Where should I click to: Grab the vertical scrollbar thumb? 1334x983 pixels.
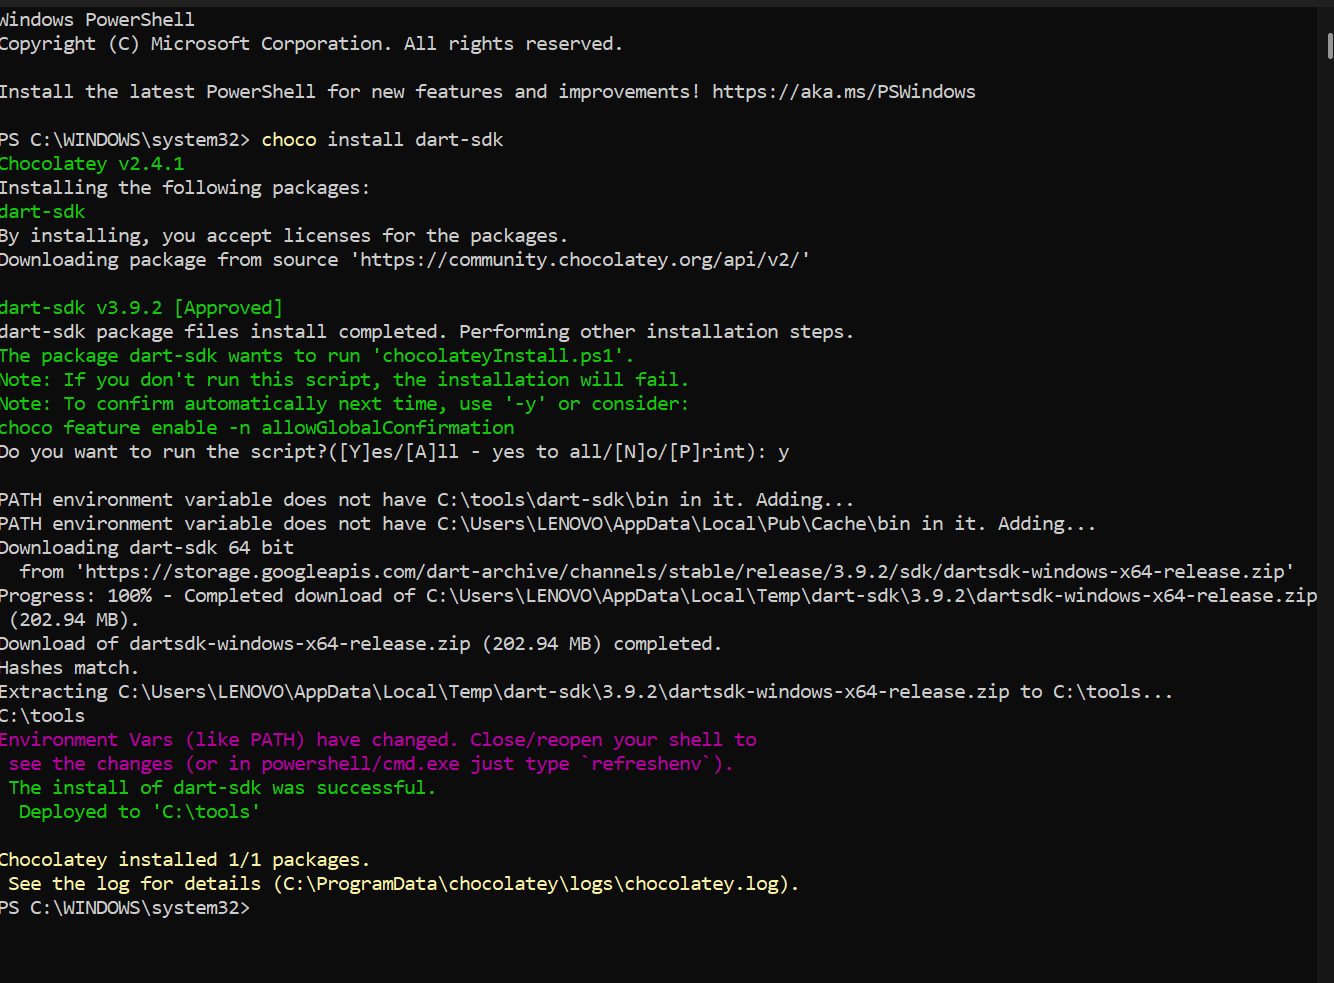click(1329, 46)
